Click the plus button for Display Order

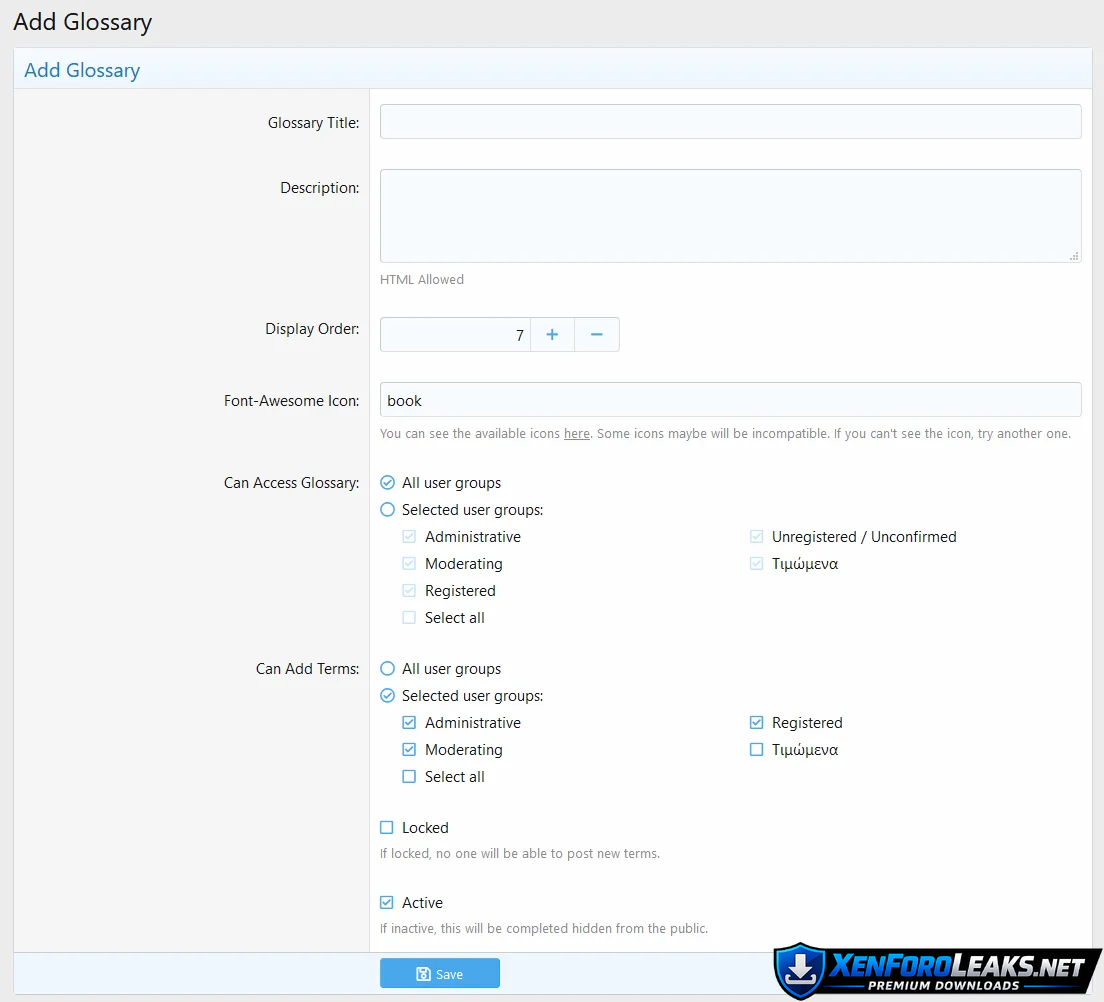pos(552,335)
